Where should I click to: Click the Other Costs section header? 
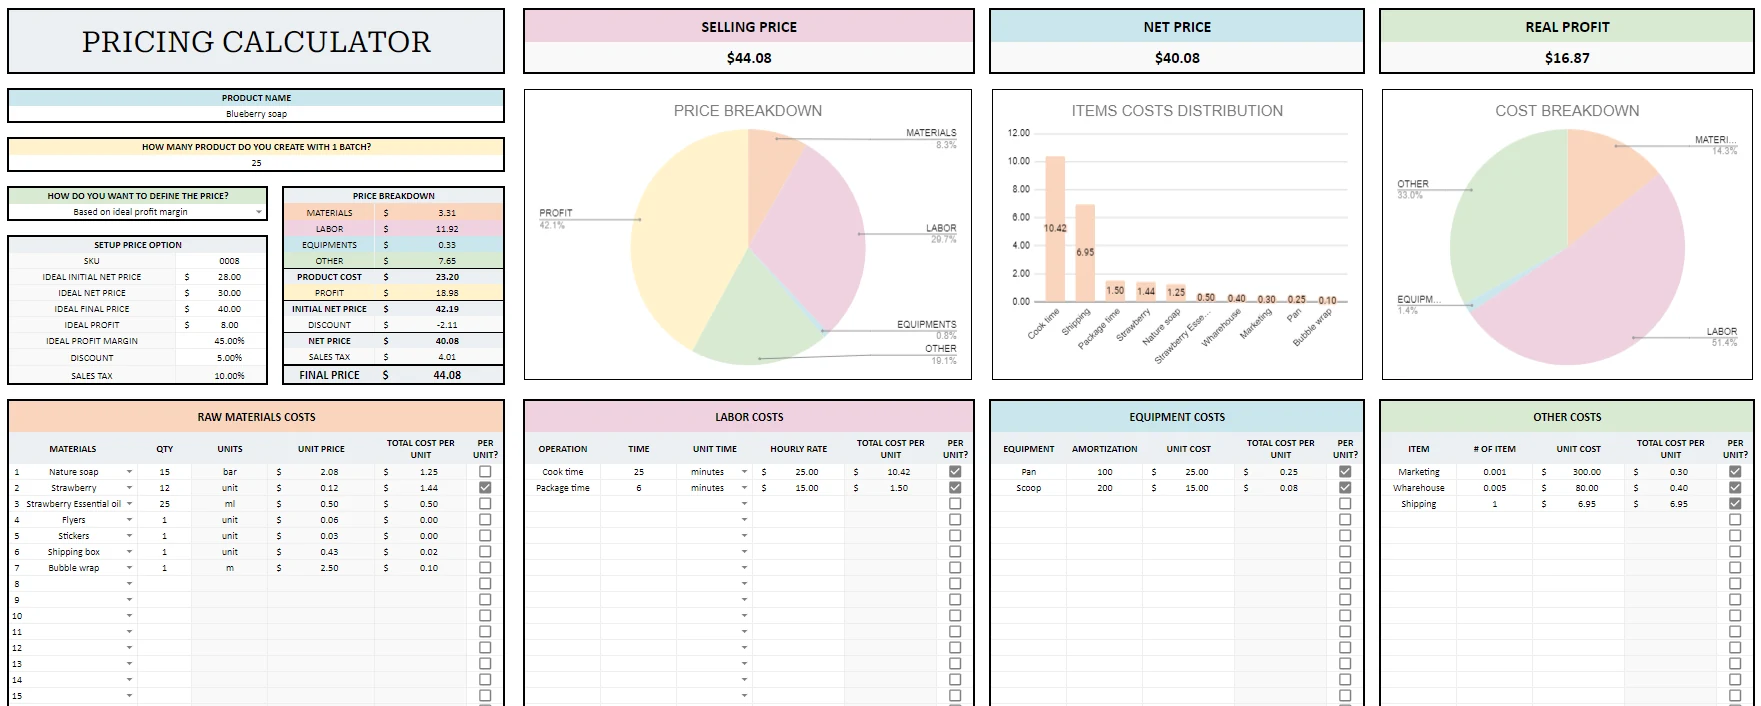(x=1567, y=417)
